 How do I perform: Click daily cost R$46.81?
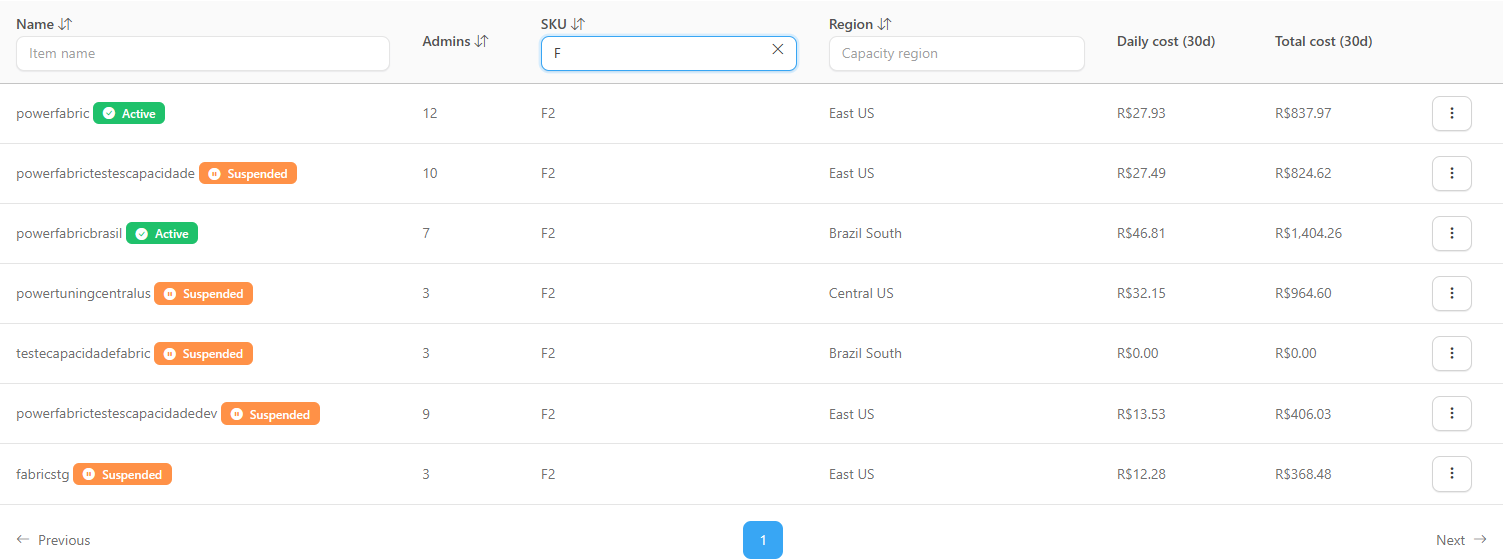point(1141,233)
